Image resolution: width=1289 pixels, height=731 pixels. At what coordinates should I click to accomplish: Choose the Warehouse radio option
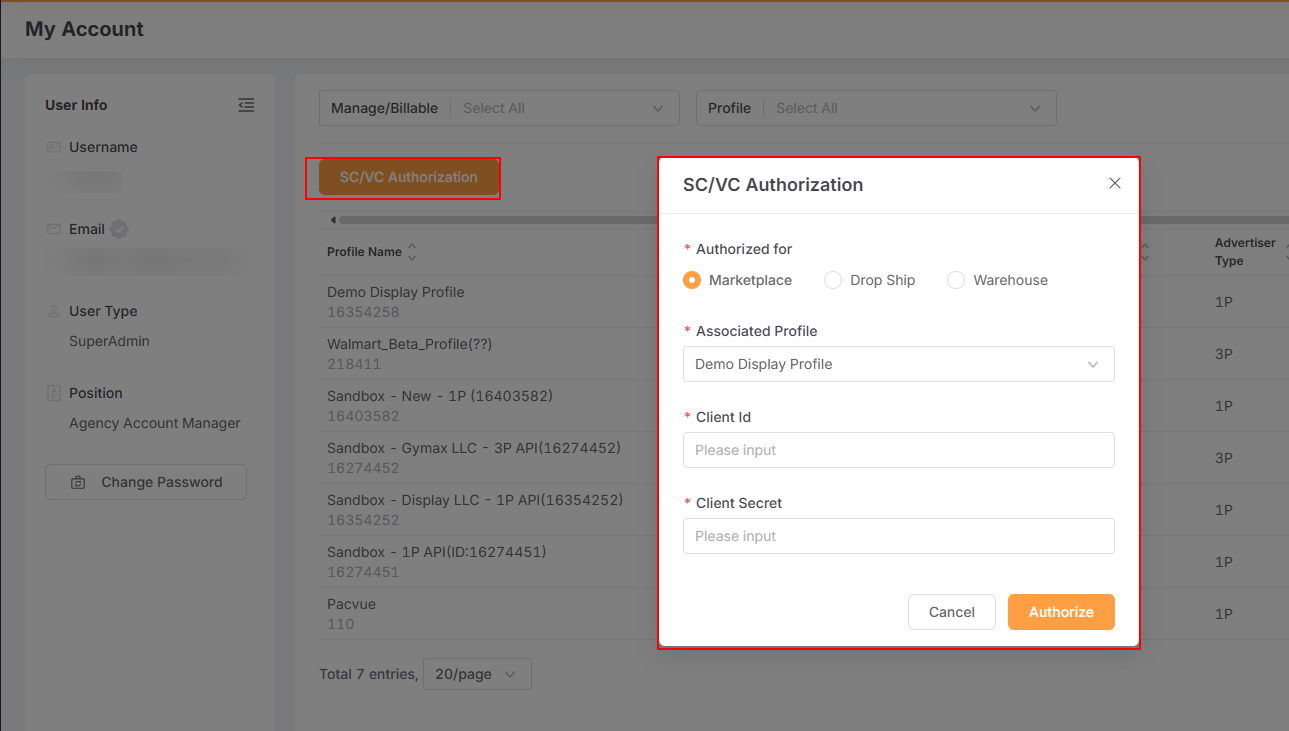coord(956,280)
